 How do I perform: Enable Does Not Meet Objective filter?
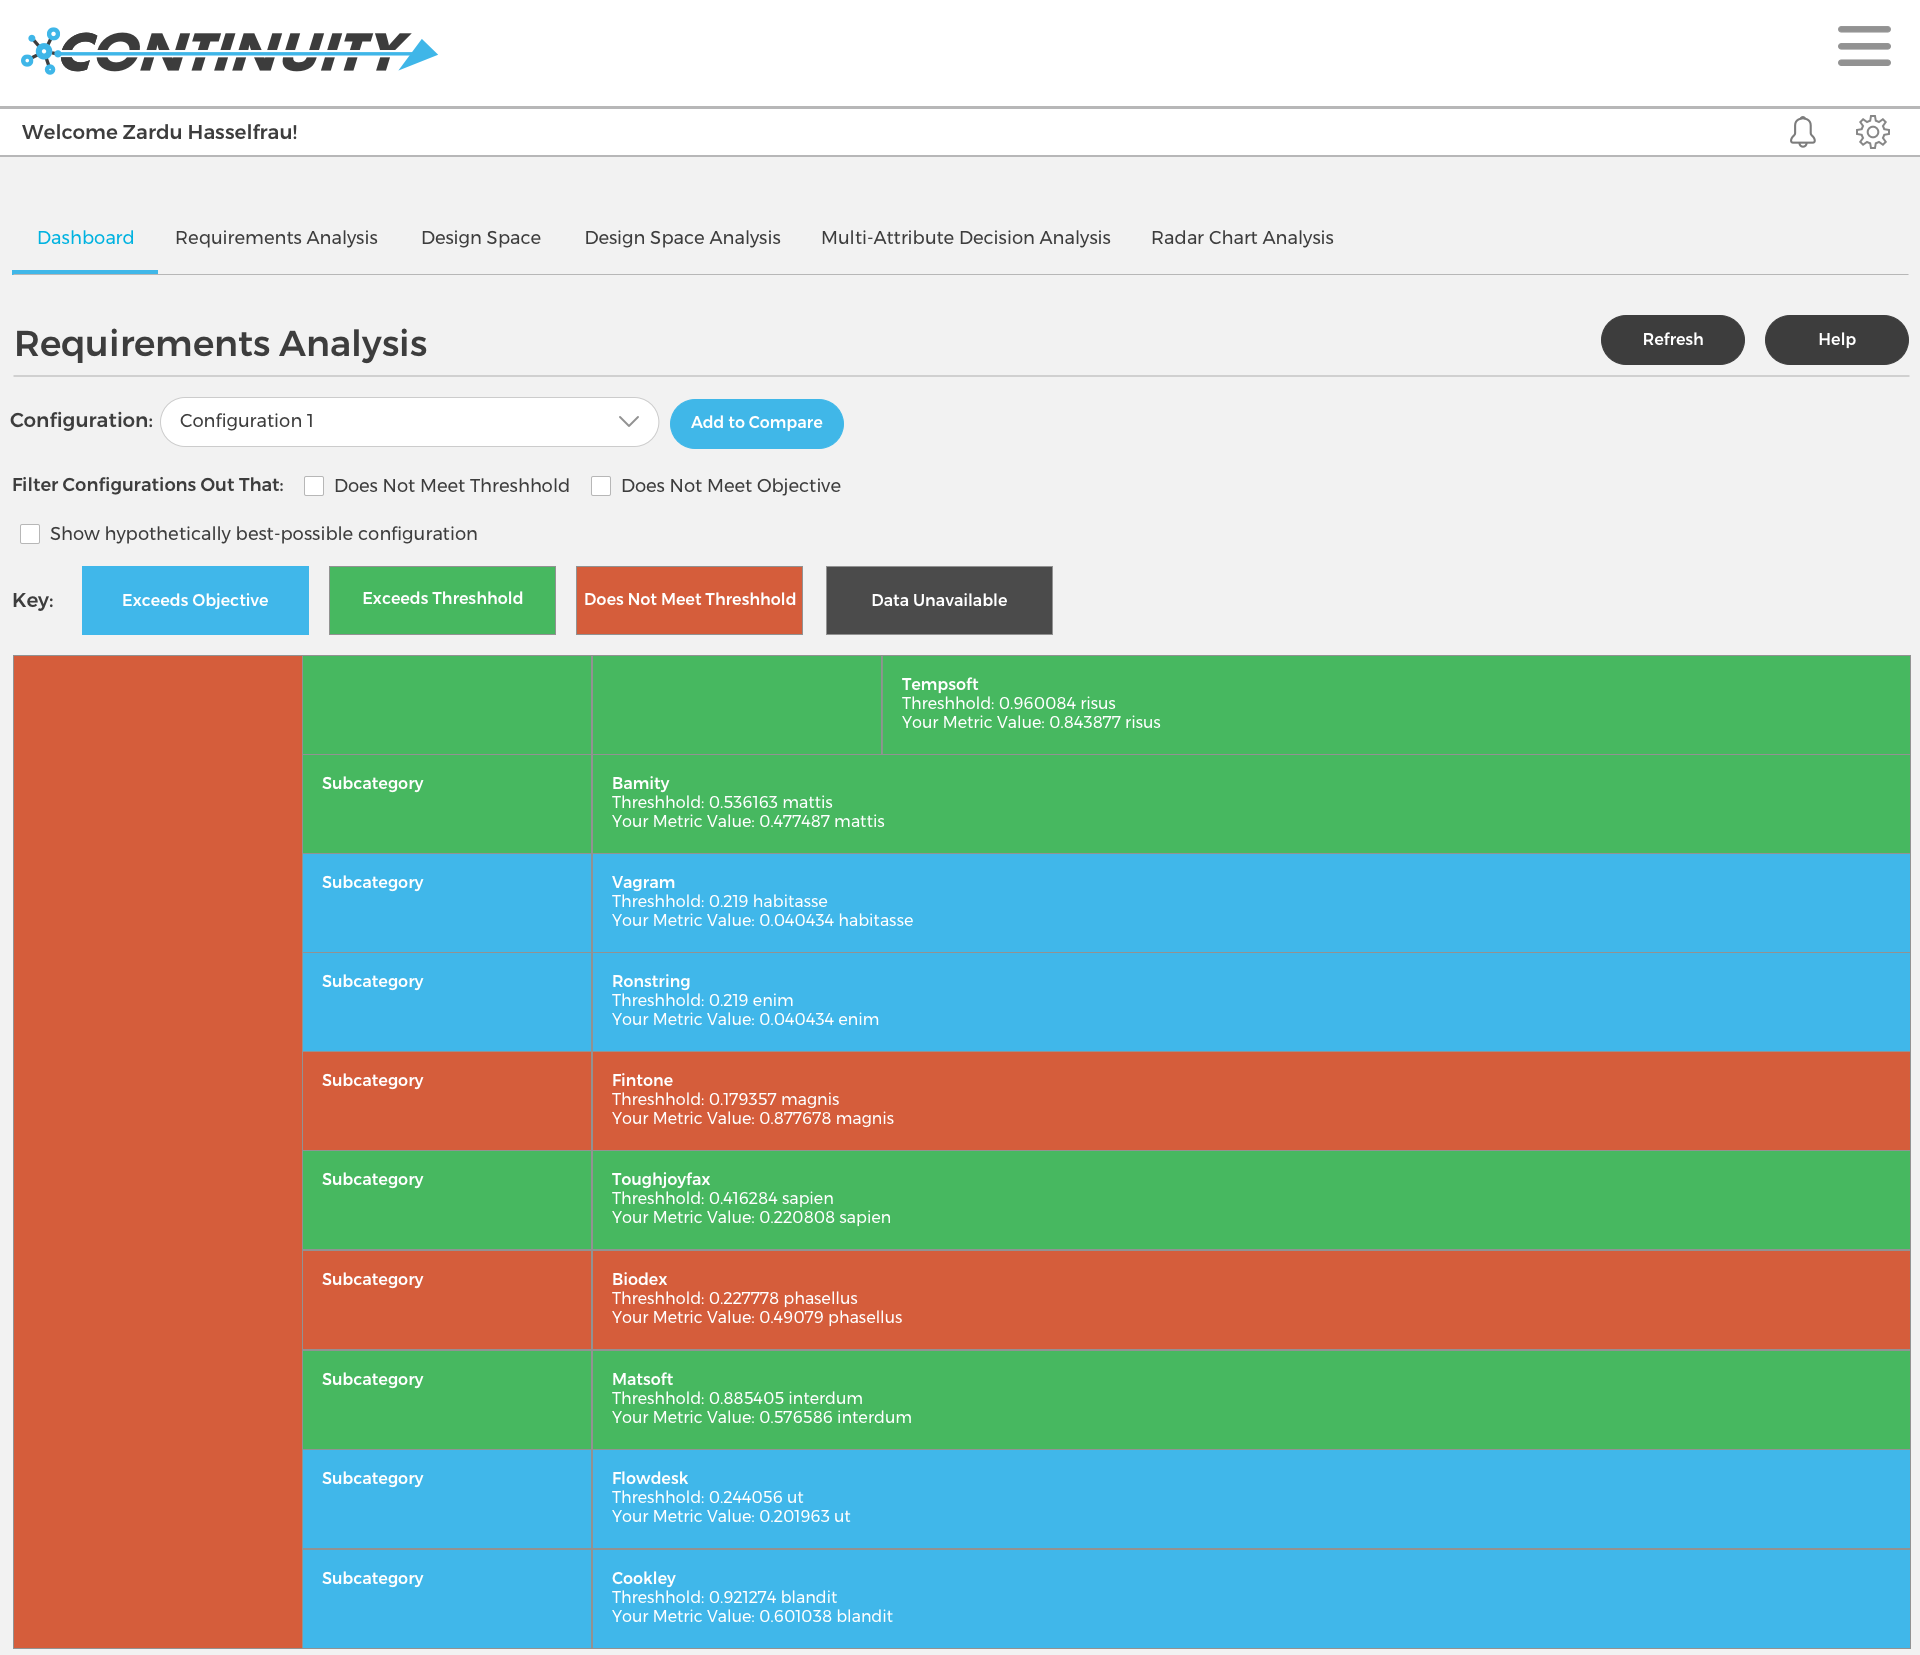pos(601,486)
